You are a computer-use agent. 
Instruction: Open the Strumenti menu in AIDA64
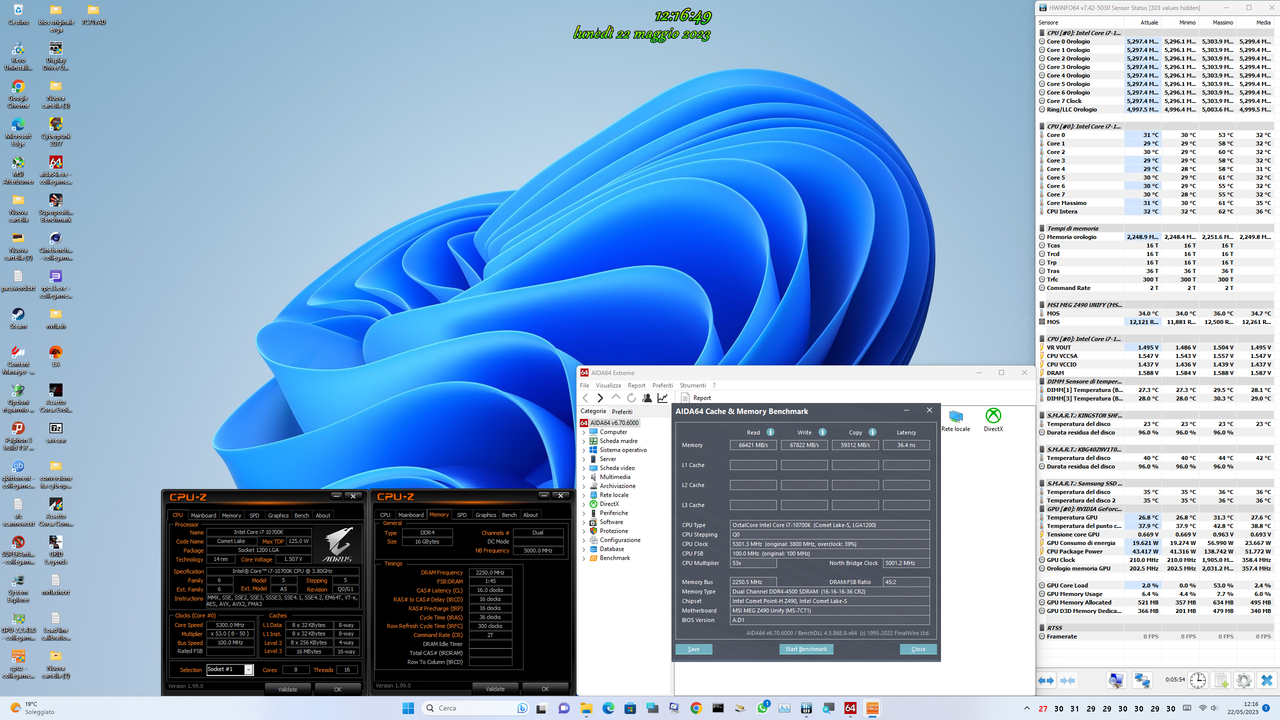692,385
